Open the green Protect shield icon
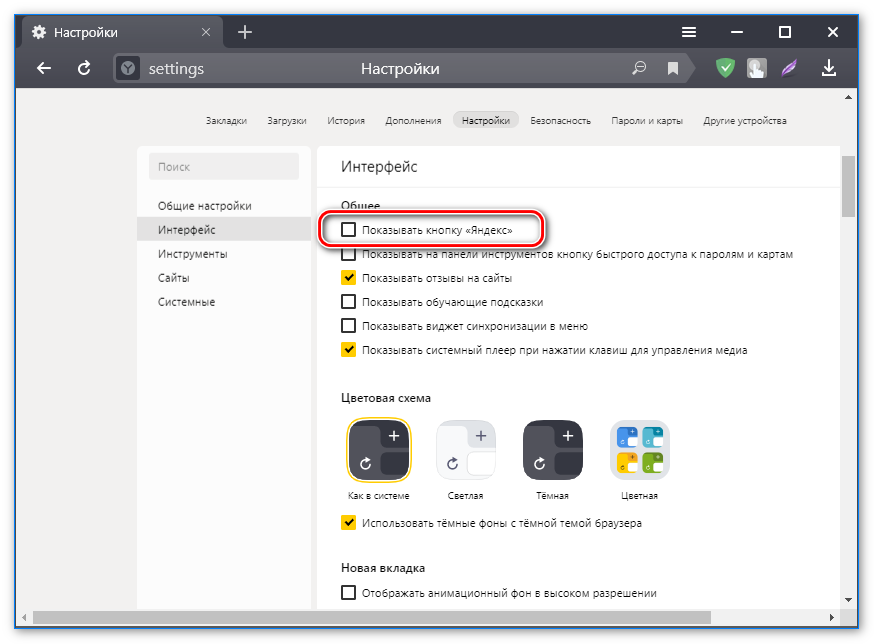874x644 pixels. [x=725, y=68]
